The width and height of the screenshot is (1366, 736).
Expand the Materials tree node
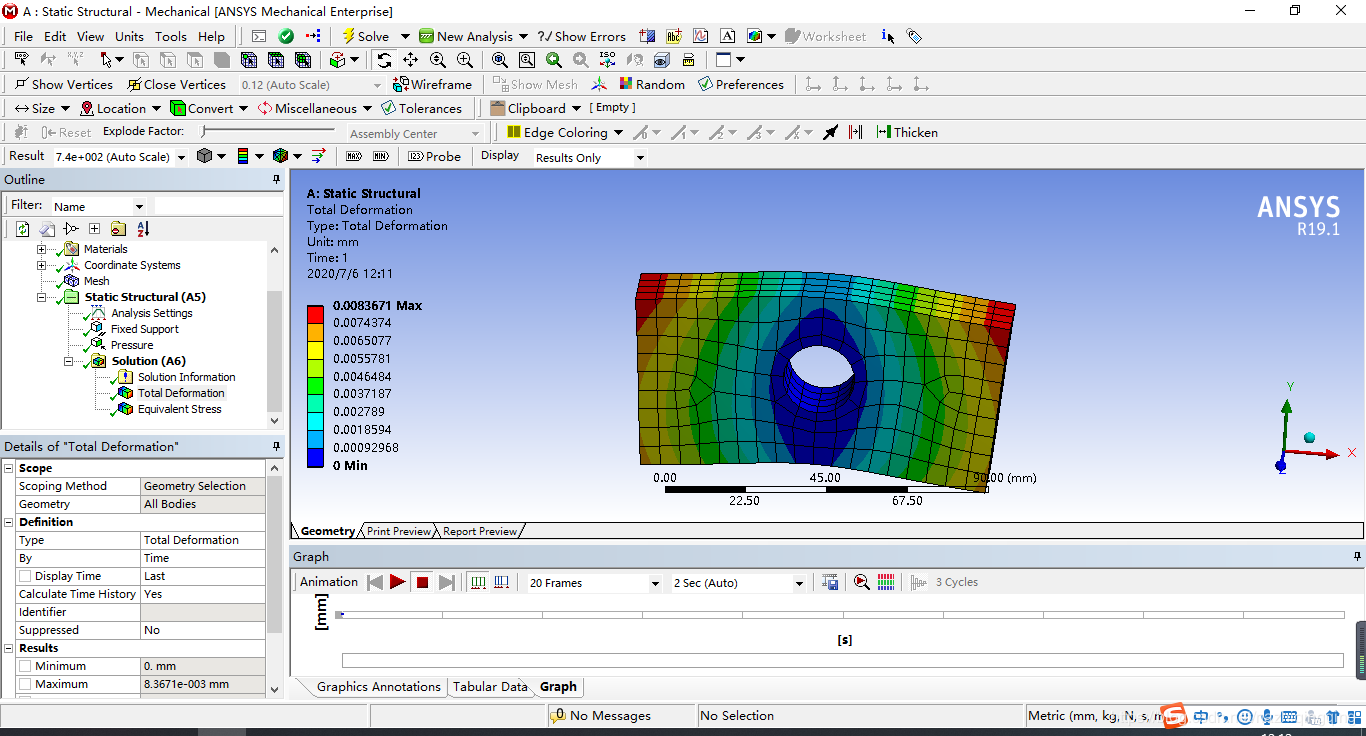pos(41,249)
